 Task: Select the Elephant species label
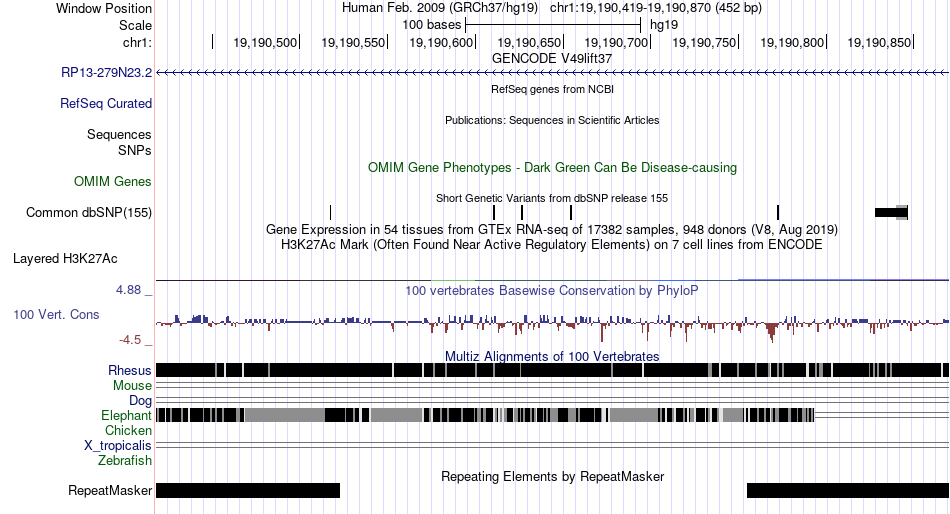point(127,415)
